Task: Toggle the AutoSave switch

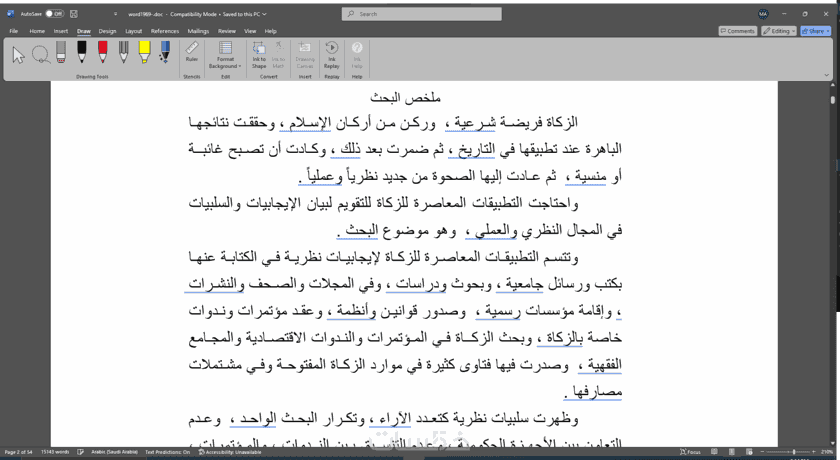Action: pyautogui.click(x=54, y=14)
